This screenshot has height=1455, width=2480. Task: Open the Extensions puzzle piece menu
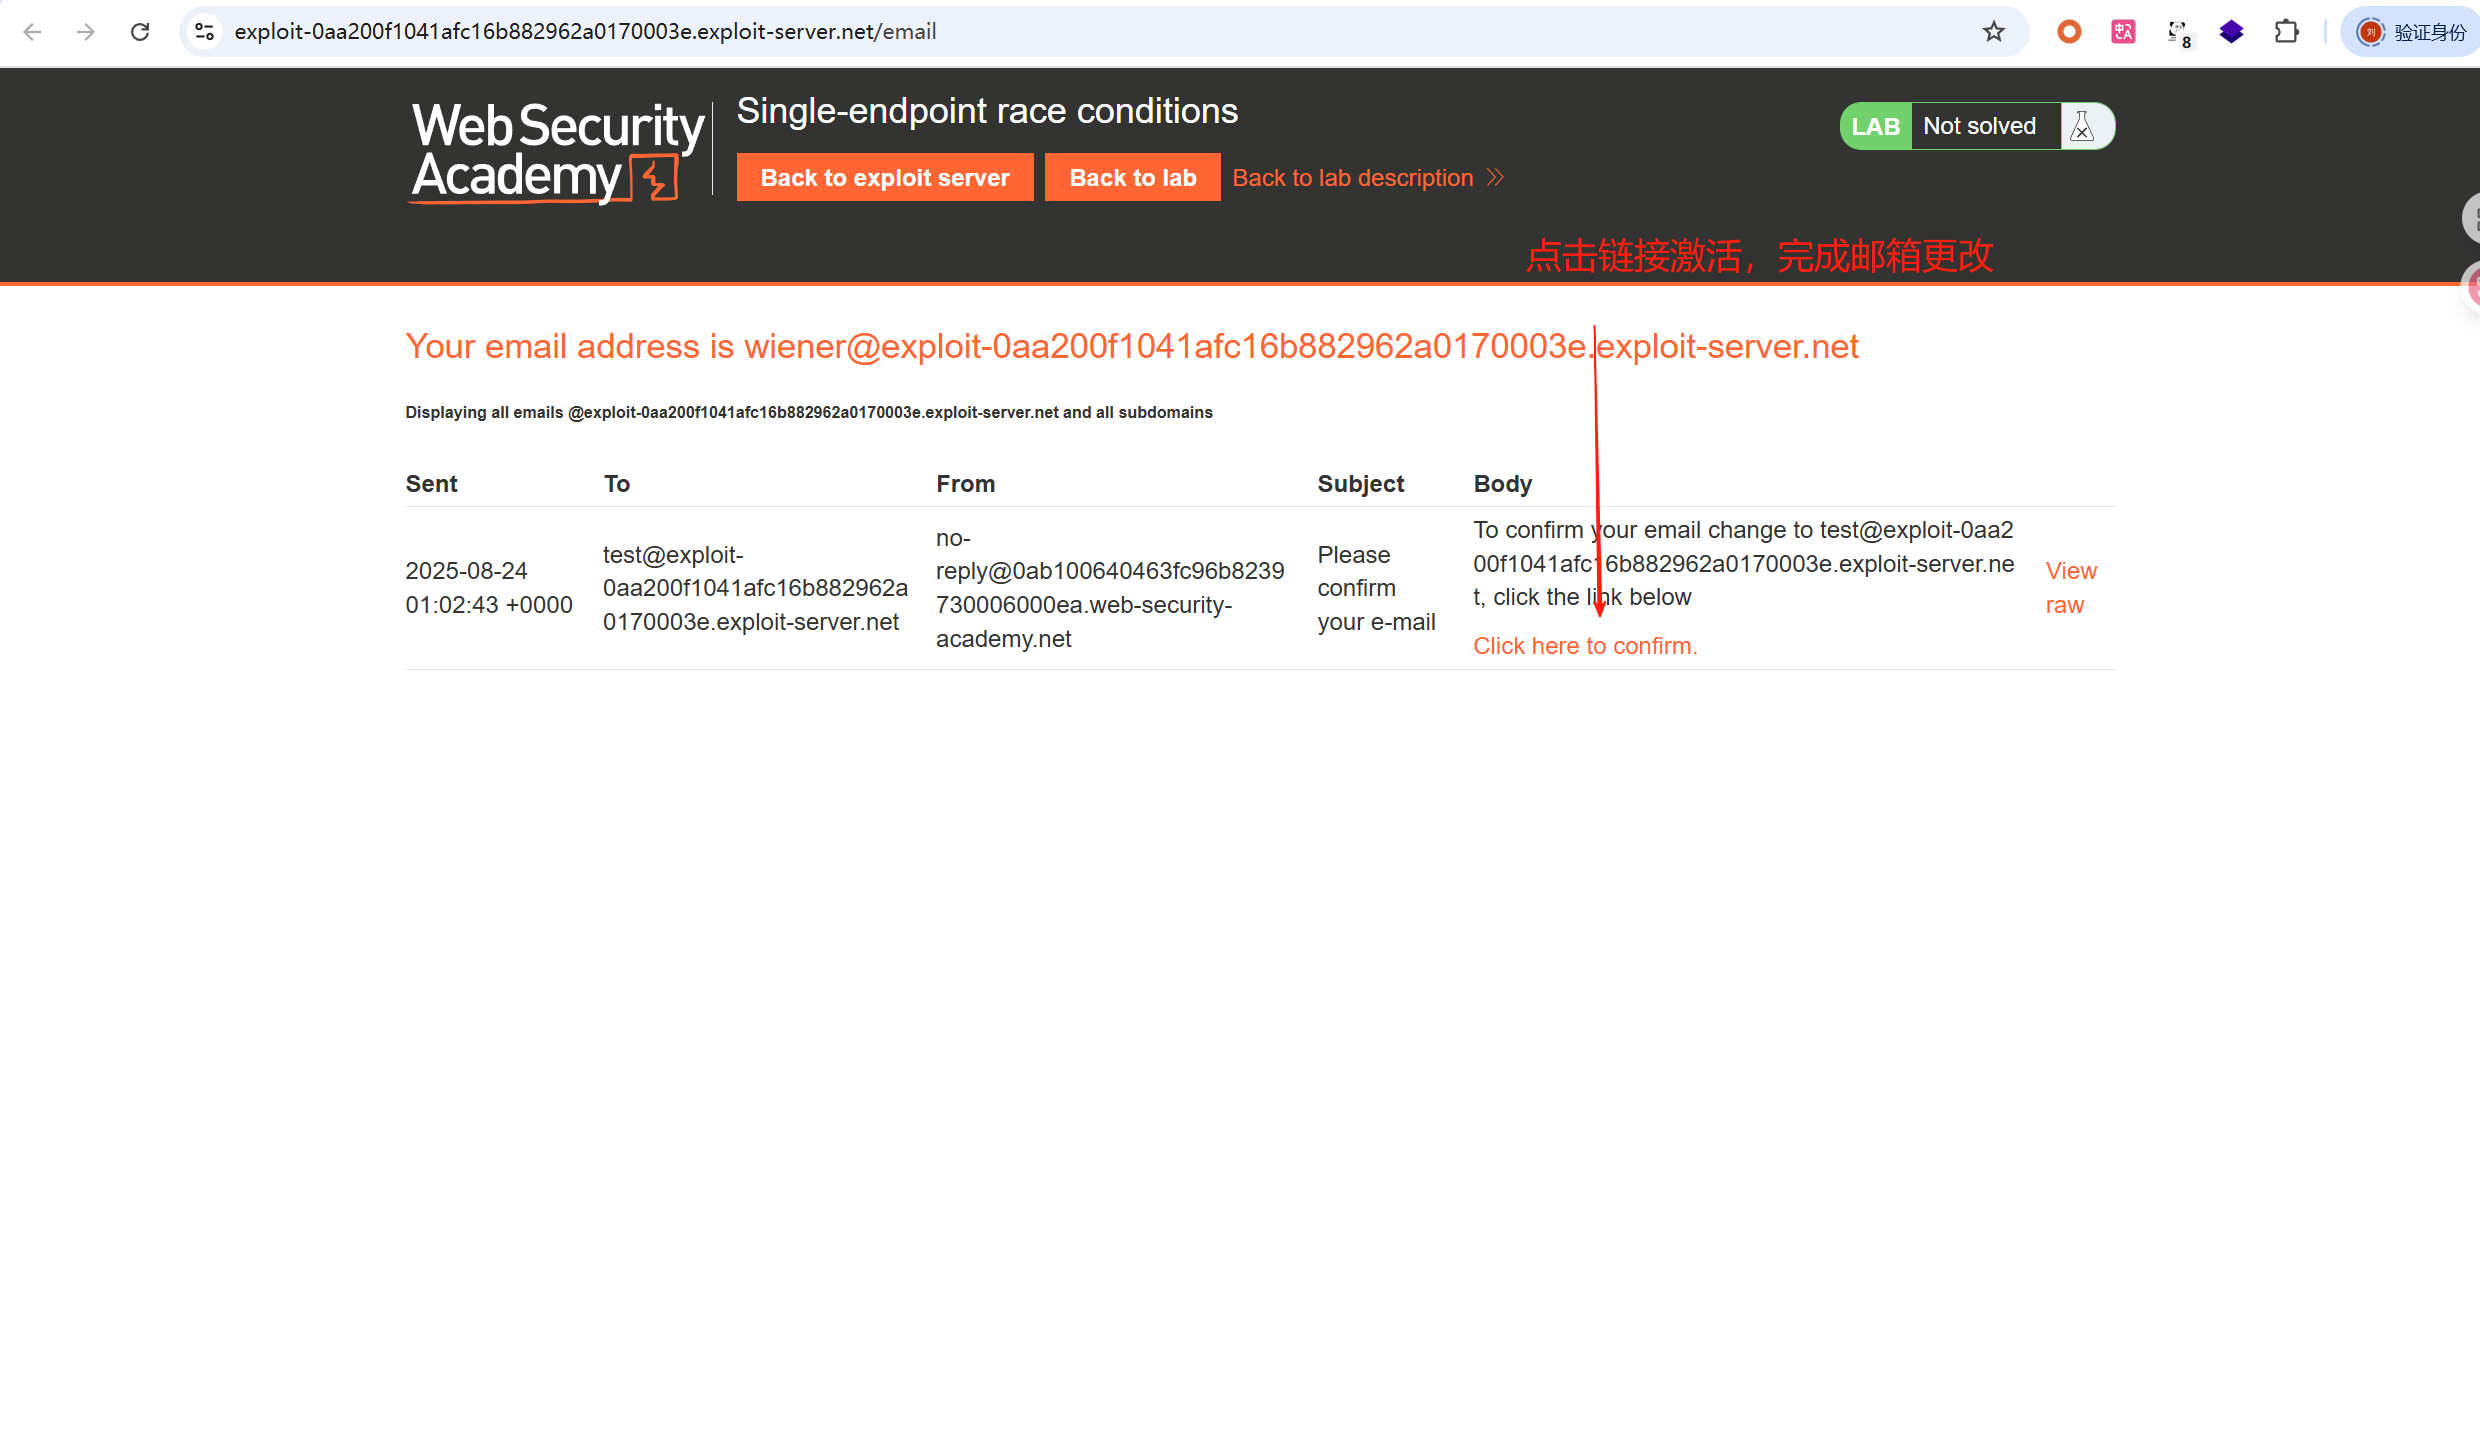pyautogui.click(x=2286, y=32)
